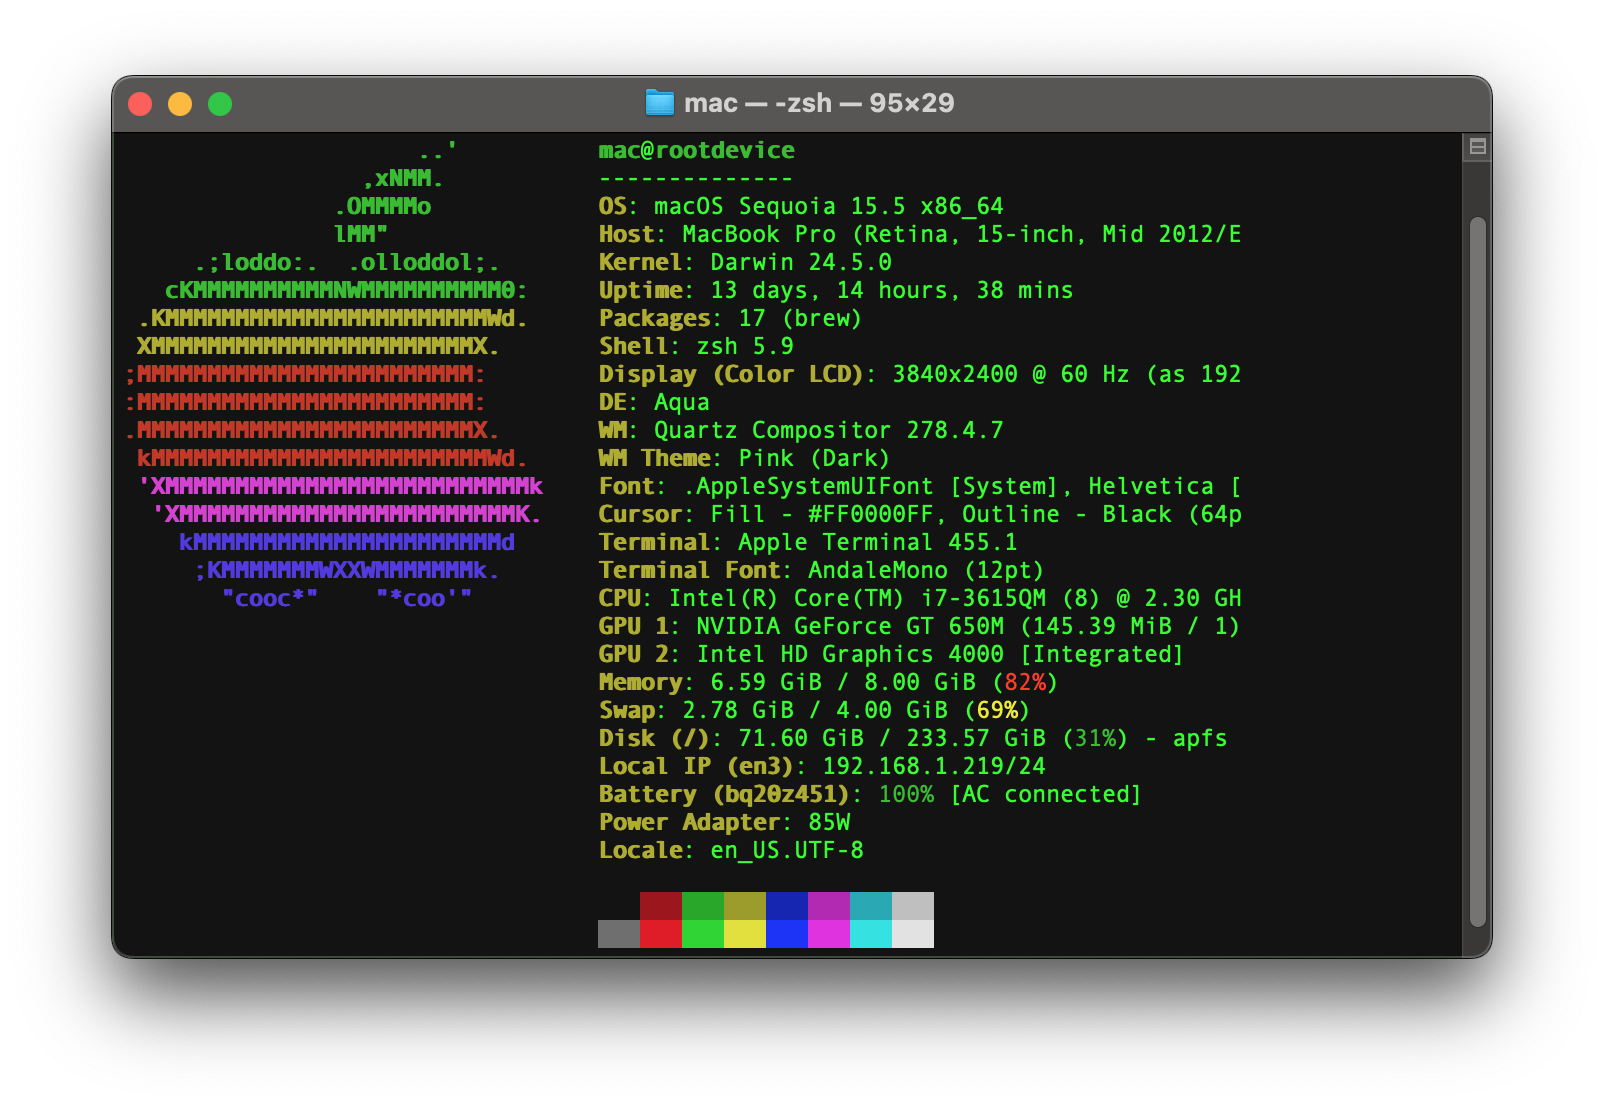1604x1106 pixels.
Task: Click 'Shell: zsh 5.9' line
Action: click(696, 346)
